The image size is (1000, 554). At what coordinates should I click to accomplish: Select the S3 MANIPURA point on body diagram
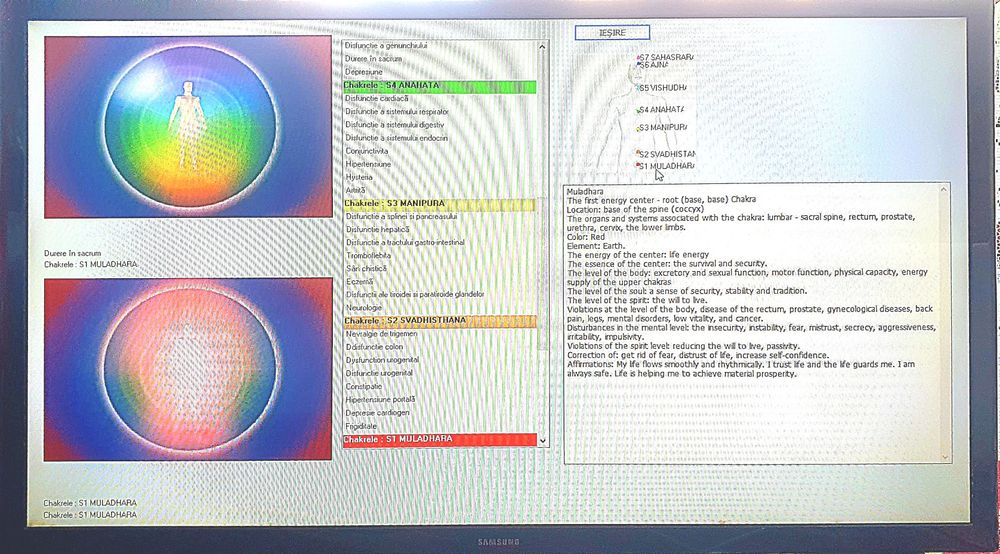pyautogui.click(x=662, y=128)
